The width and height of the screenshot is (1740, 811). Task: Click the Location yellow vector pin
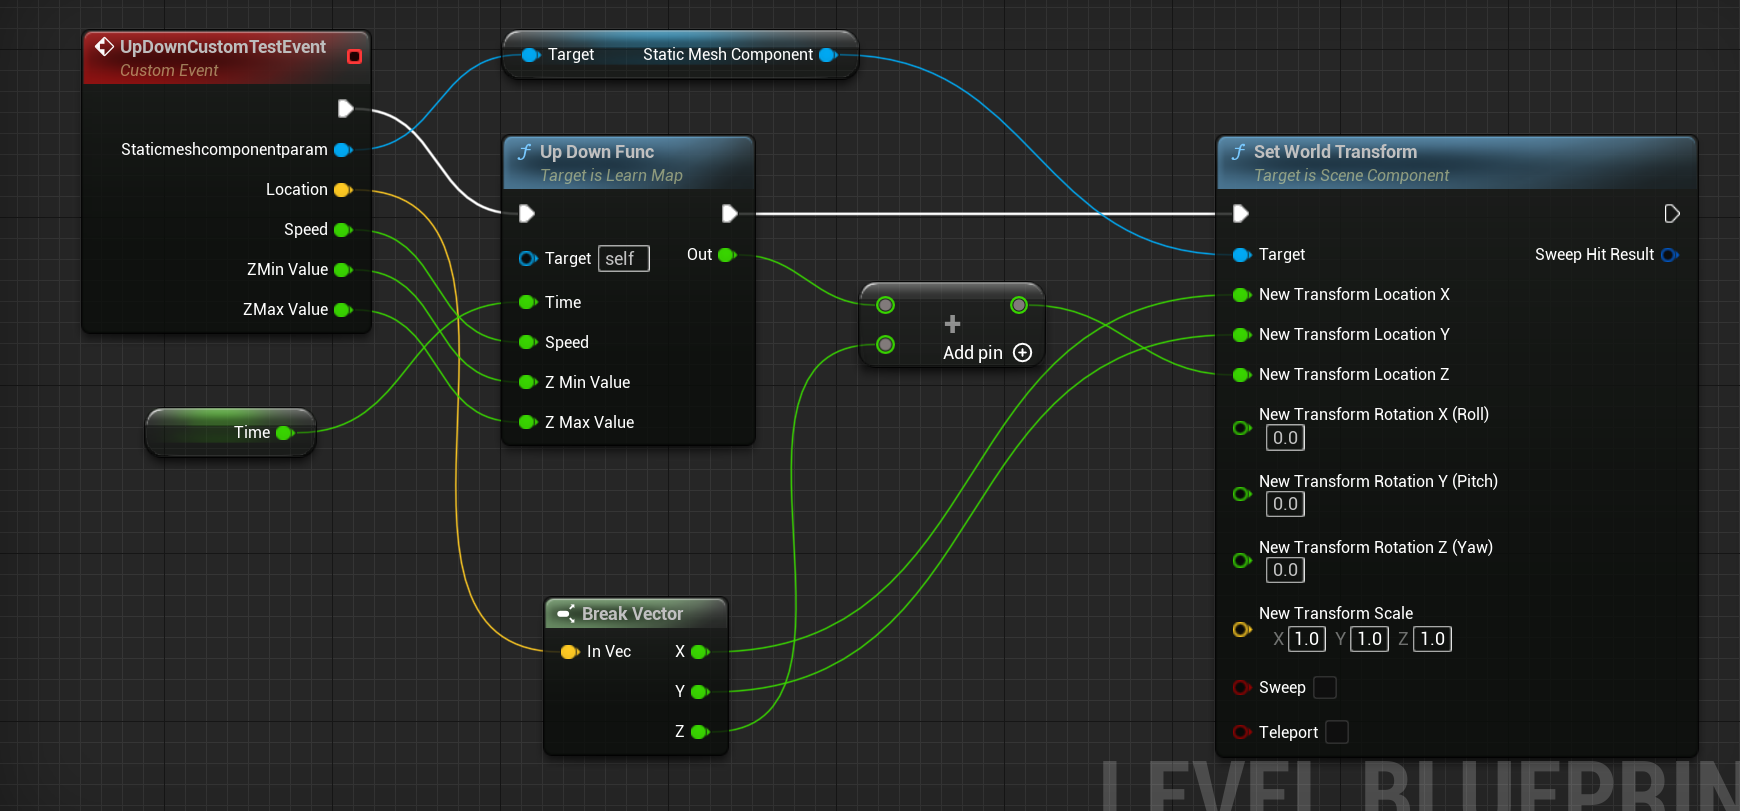[343, 190]
